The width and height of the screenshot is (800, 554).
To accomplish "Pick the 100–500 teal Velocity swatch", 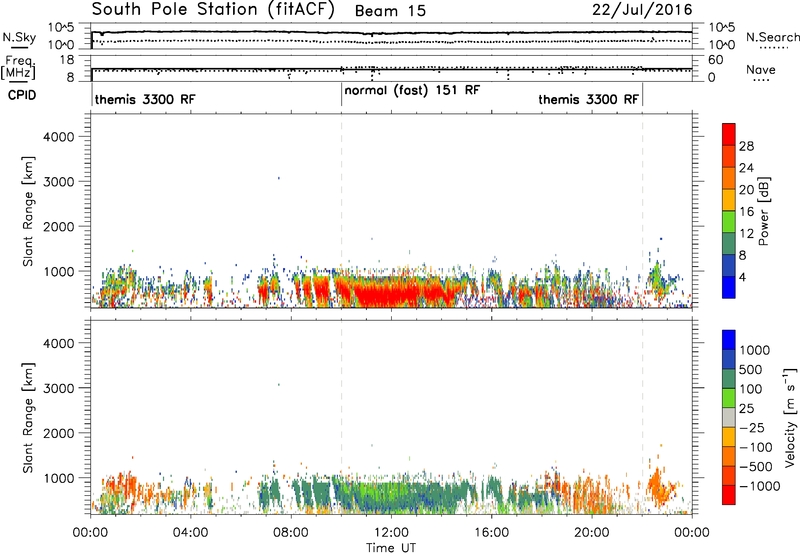I will [x=729, y=379].
